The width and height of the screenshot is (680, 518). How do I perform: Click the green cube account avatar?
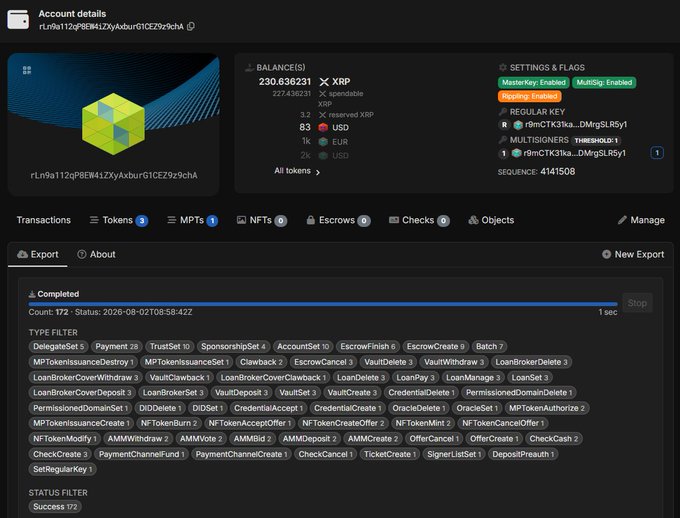(113, 124)
